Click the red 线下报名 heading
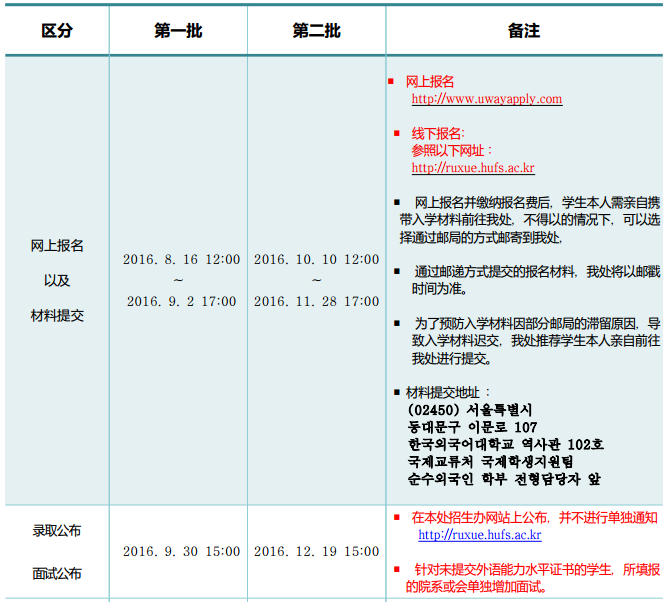The width and height of the screenshot is (671, 602). (437, 133)
